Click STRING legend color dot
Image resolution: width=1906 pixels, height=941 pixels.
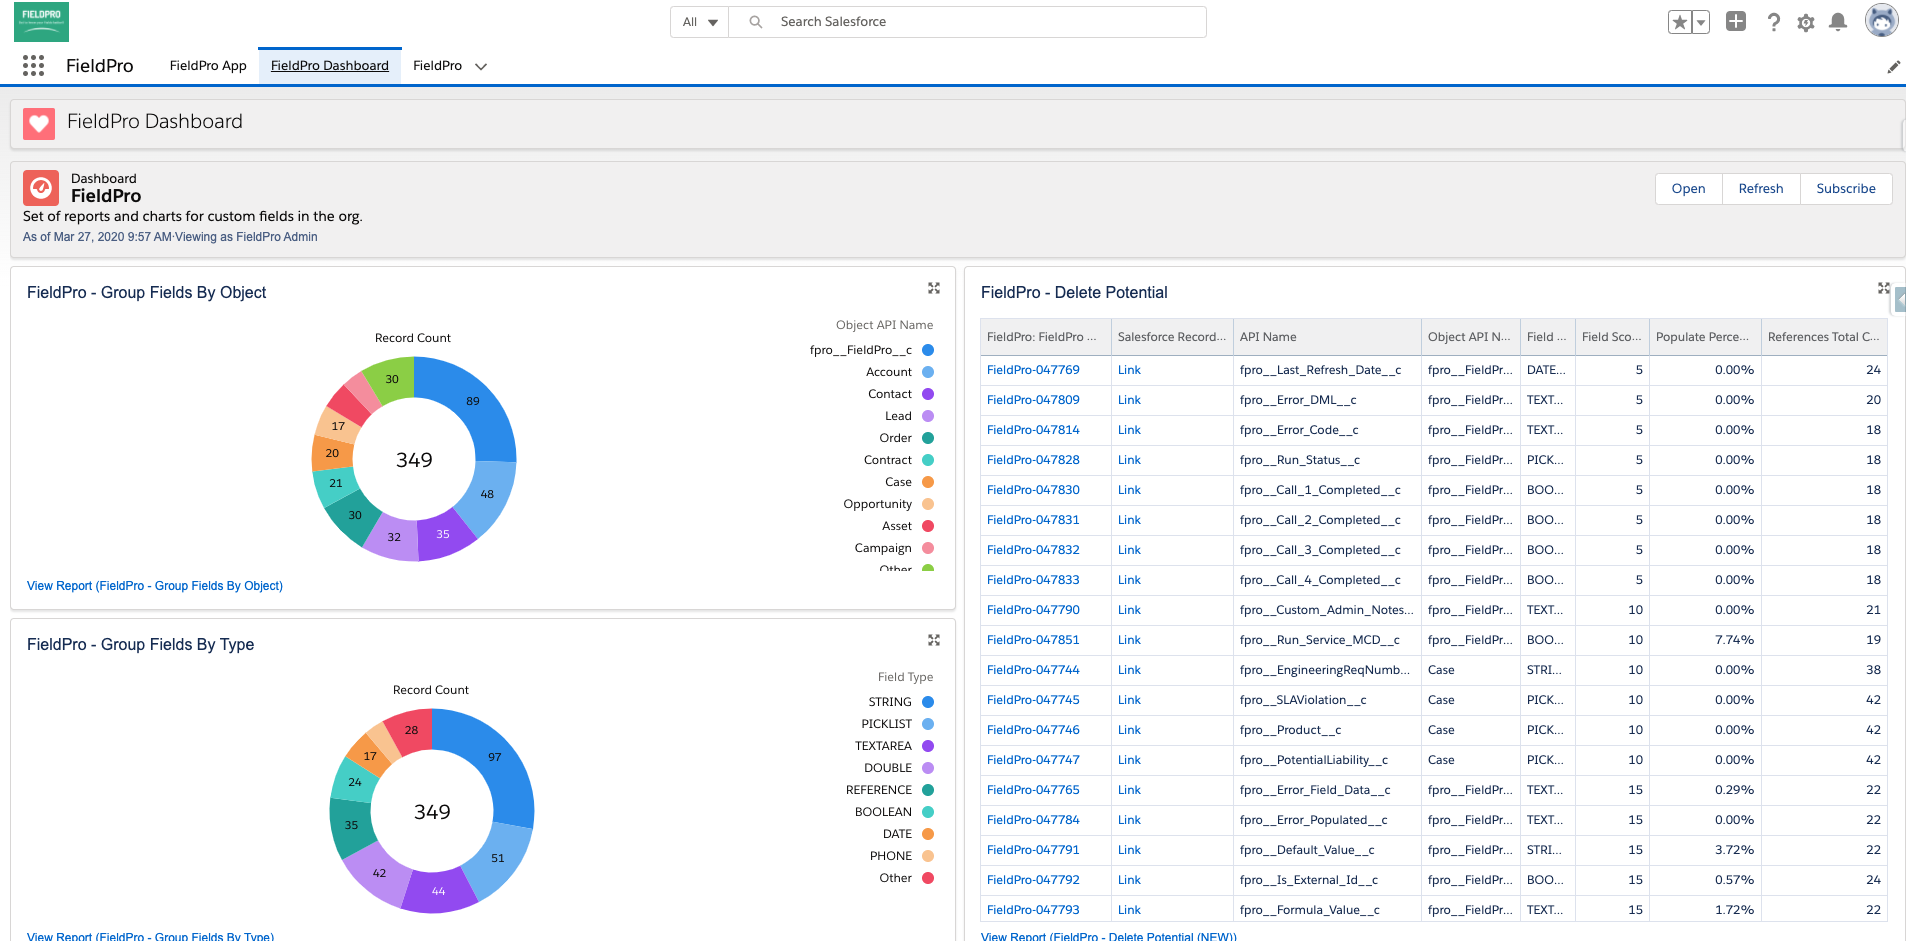tap(928, 702)
